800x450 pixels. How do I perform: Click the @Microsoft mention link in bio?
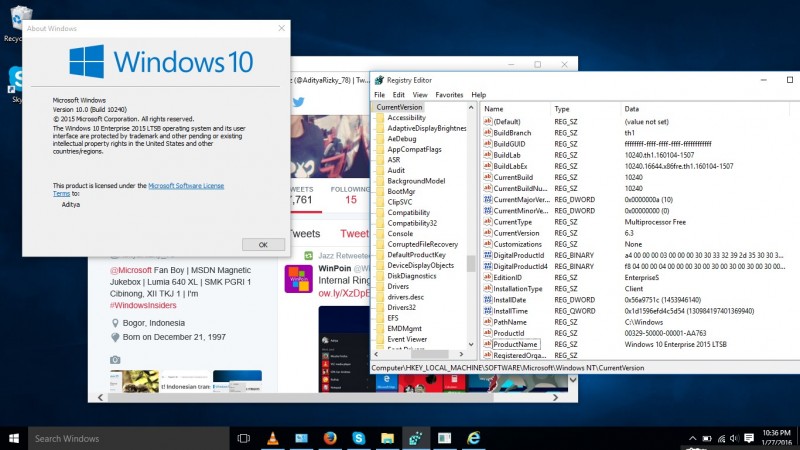click(x=131, y=270)
